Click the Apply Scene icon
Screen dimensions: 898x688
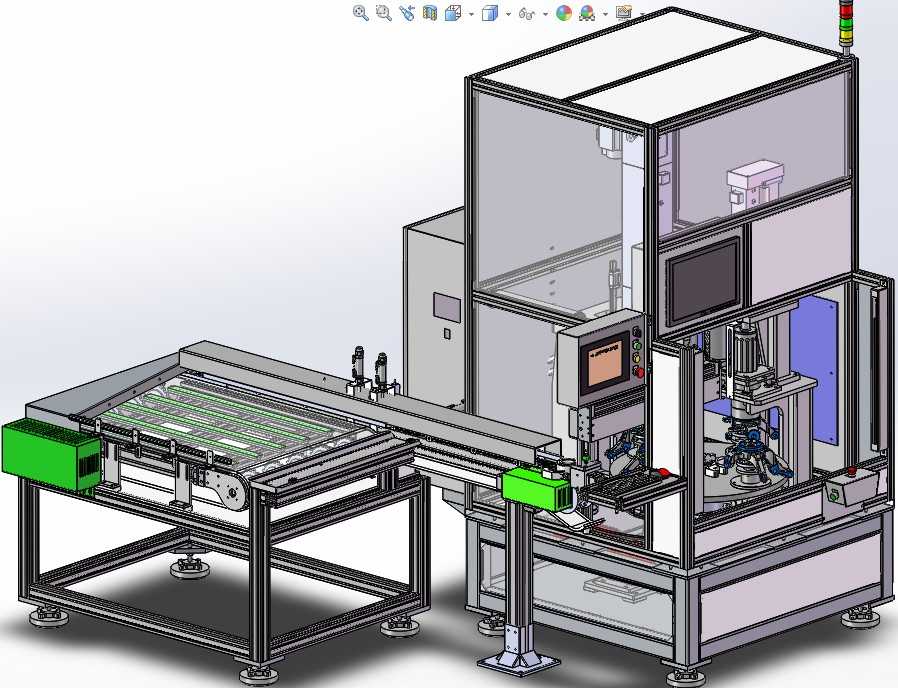[x=587, y=13]
